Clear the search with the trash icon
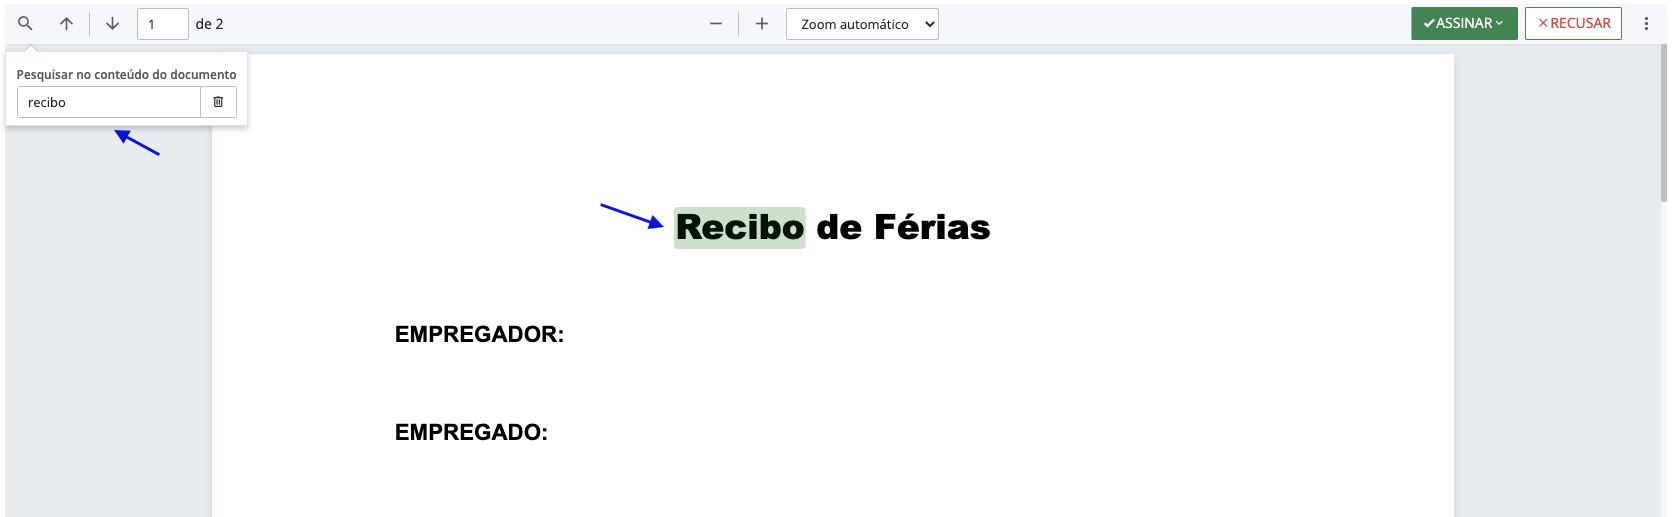Image resolution: width=1678 pixels, height=517 pixels. coord(218,102)
